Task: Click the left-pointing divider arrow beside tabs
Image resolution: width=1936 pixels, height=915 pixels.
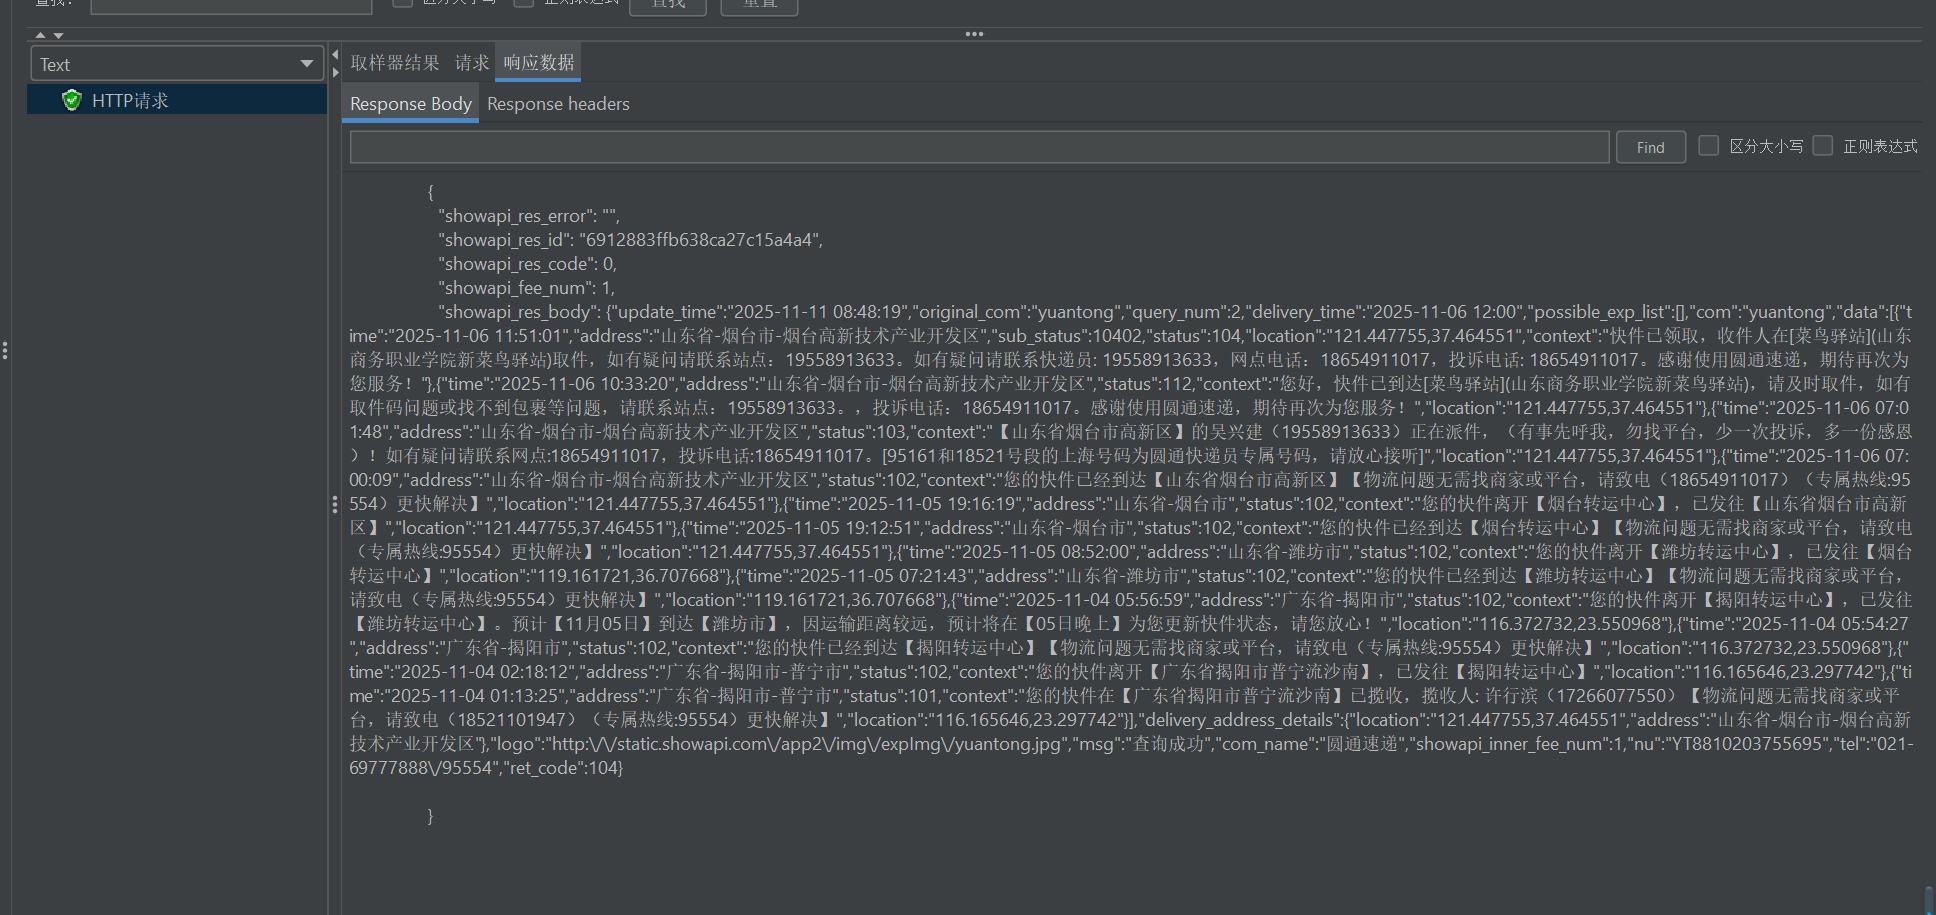Action: click(x=335, y=55)
